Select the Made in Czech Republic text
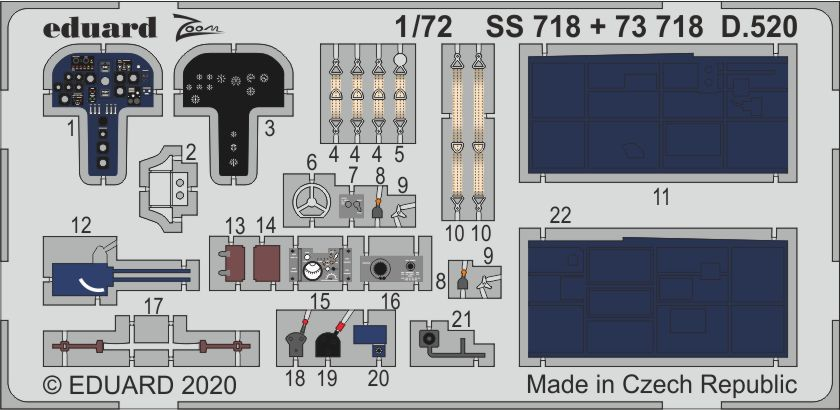 click(661, 385)
